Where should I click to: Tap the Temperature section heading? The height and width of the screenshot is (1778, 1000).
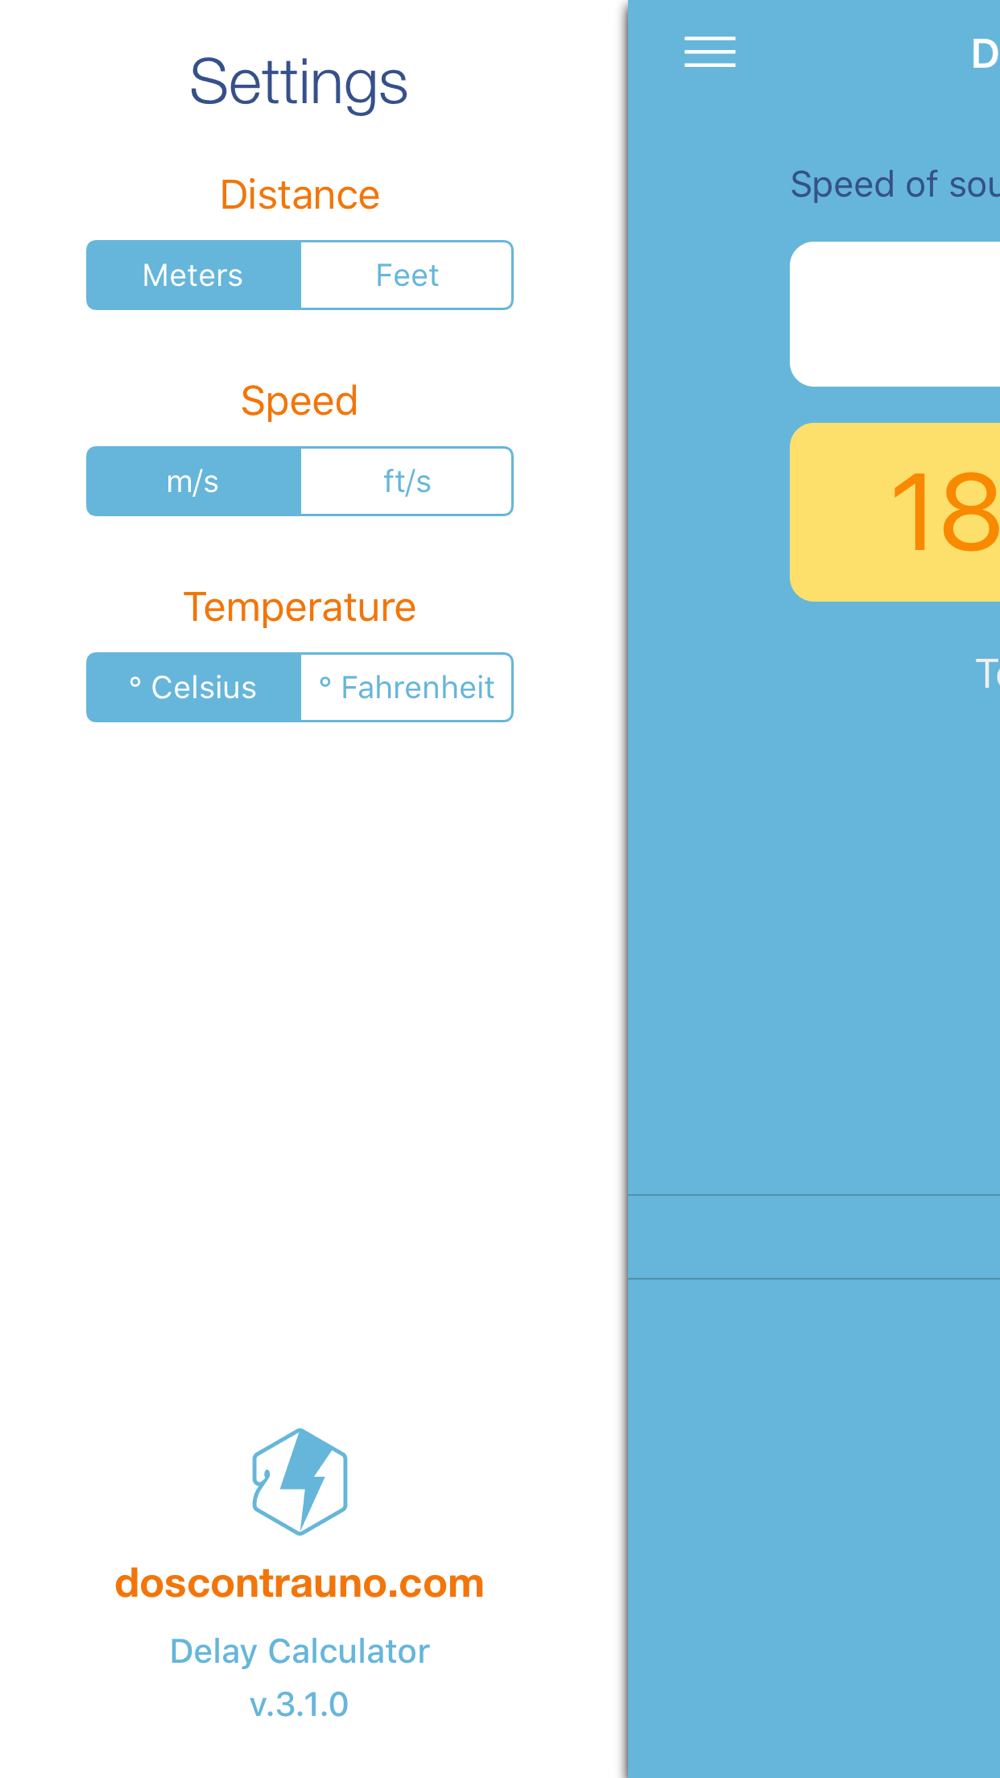(x=299, y=607)
